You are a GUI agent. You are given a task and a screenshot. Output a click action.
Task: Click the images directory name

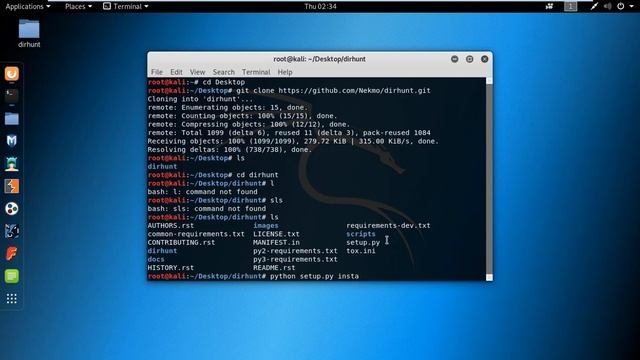point(266,225)
